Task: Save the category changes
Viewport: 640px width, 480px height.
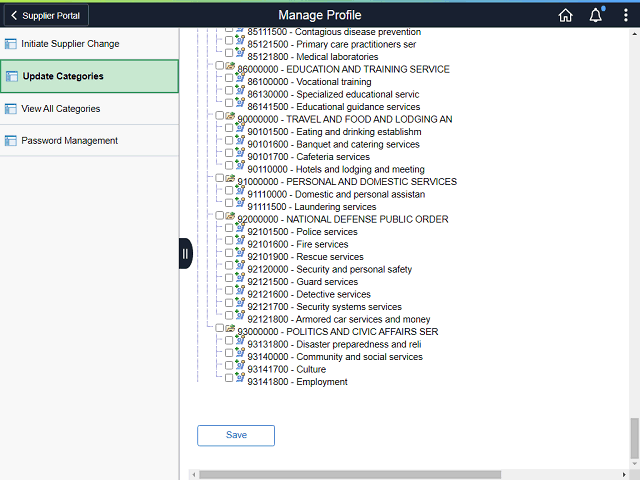Action: [x=236, y=436]
